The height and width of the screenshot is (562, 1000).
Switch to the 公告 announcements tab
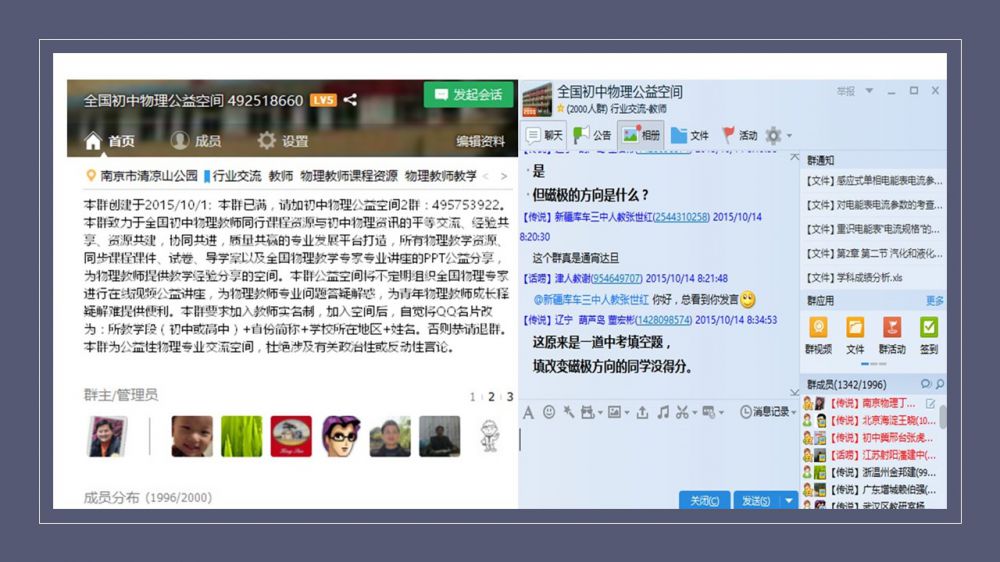pos(591,135)
